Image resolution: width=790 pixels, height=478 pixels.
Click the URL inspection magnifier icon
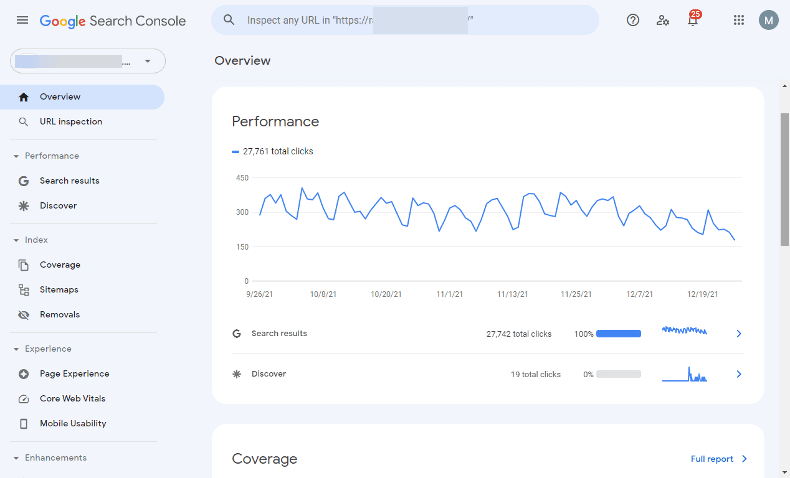(x=23, y=122)
